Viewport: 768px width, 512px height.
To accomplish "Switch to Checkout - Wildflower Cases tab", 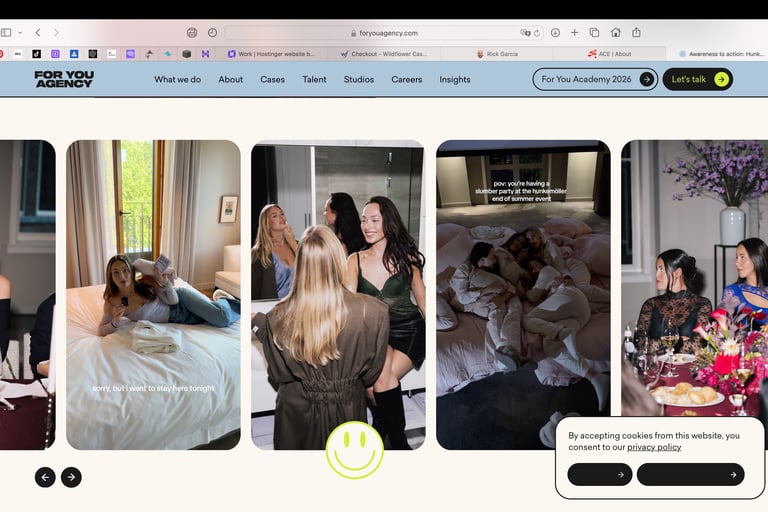I will pyautogui.click(x=384, y=54).
